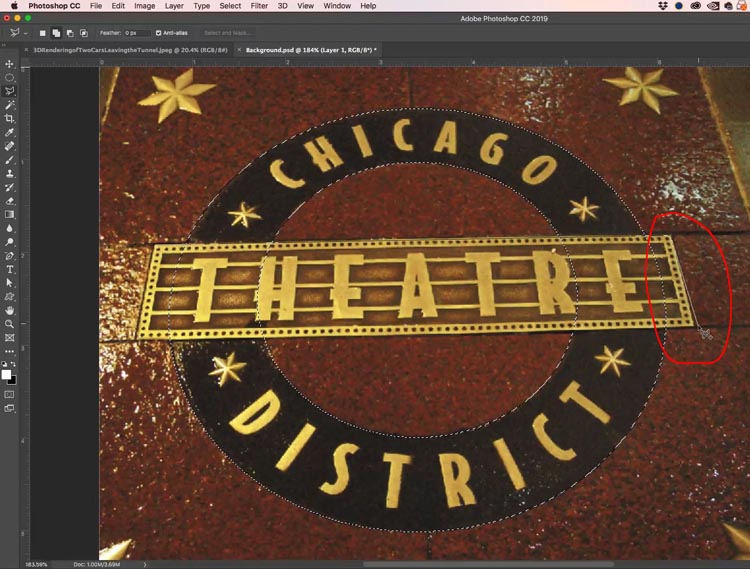This screenshot has width=750, height=569.
Task: Click the Select and Mask button
Action: (x=226, y=33)
